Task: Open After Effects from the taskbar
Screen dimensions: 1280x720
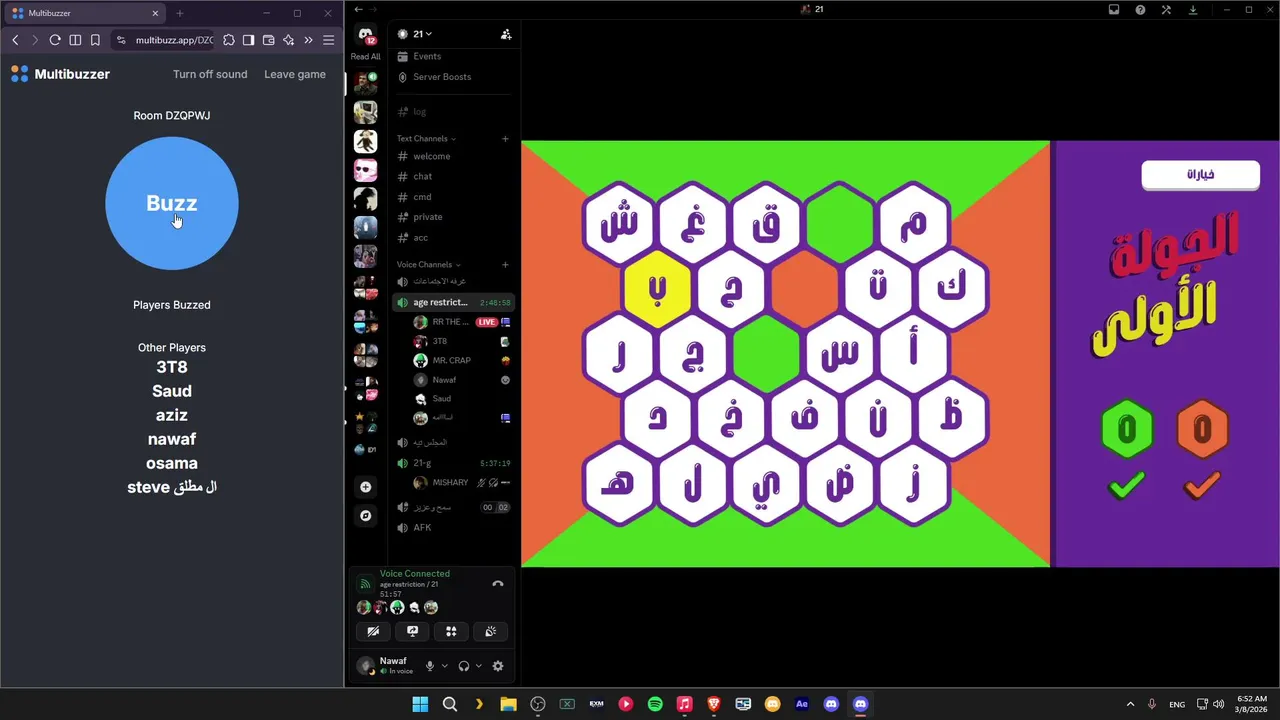Action: (x=801, y=704)
